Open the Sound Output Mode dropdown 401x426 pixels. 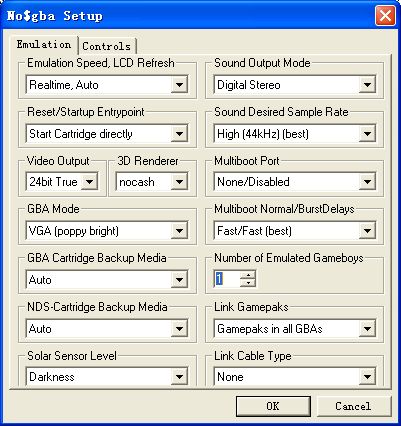(295, 84)
